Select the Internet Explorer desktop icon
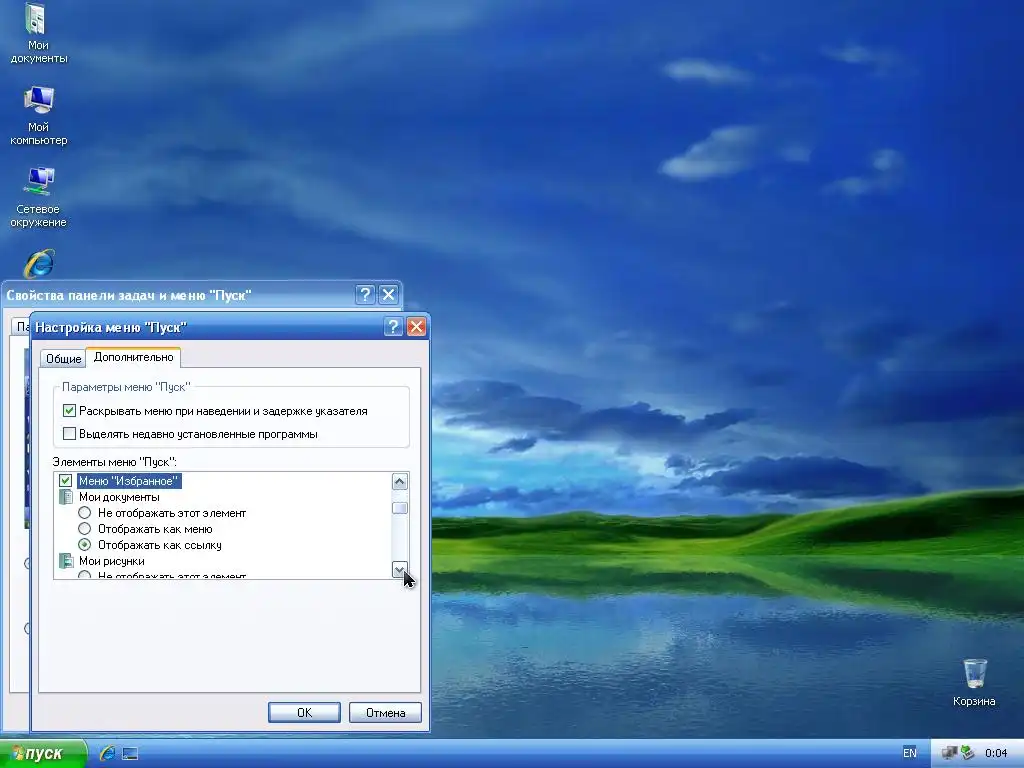The image size is (1024, 768). 39,264
